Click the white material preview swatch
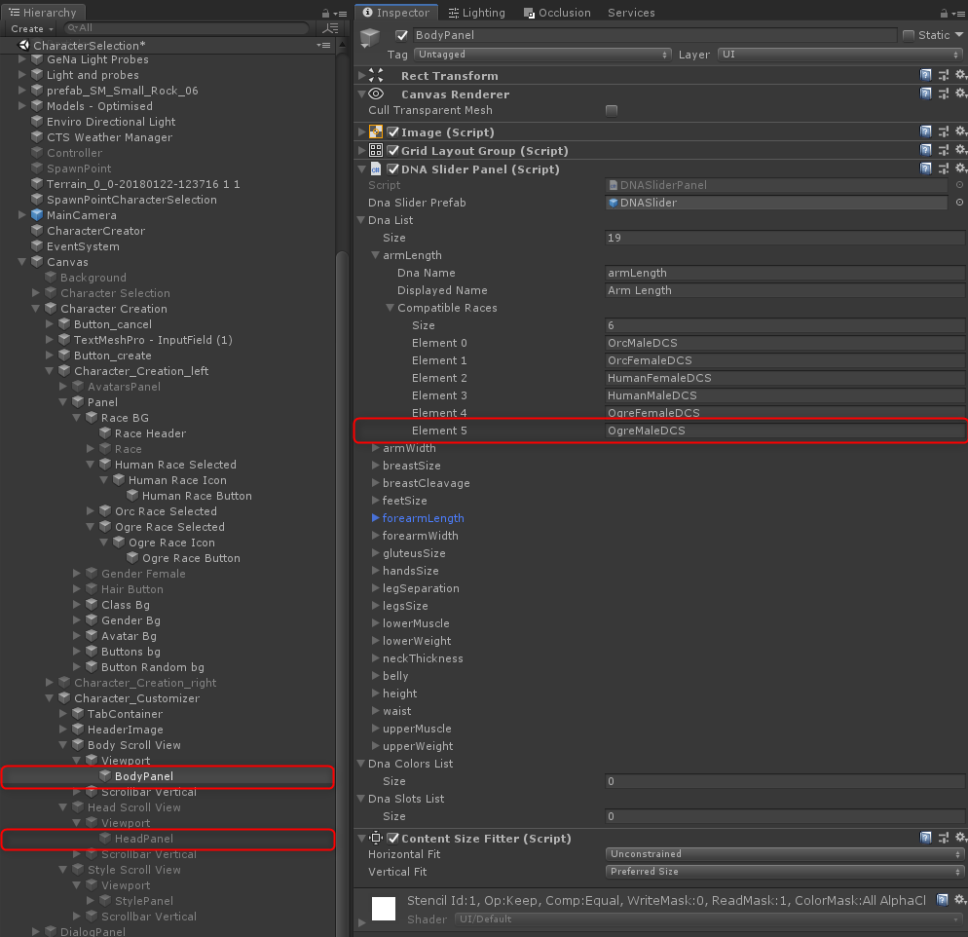Screen dimensions: 968x937 [385, 908]
